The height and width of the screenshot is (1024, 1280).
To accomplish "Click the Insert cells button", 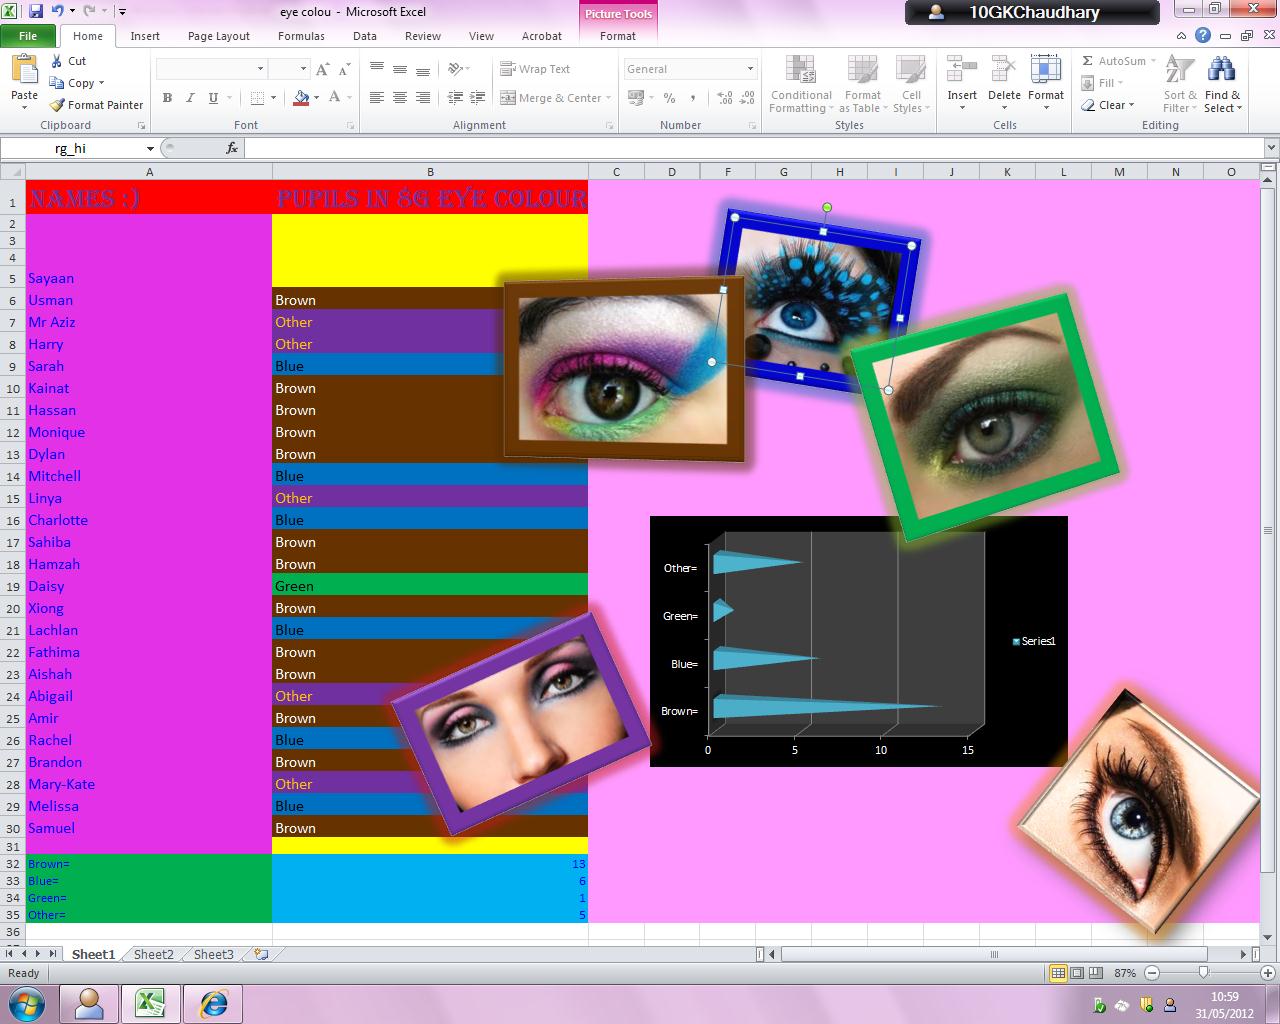I will click(x=962, y=85).
